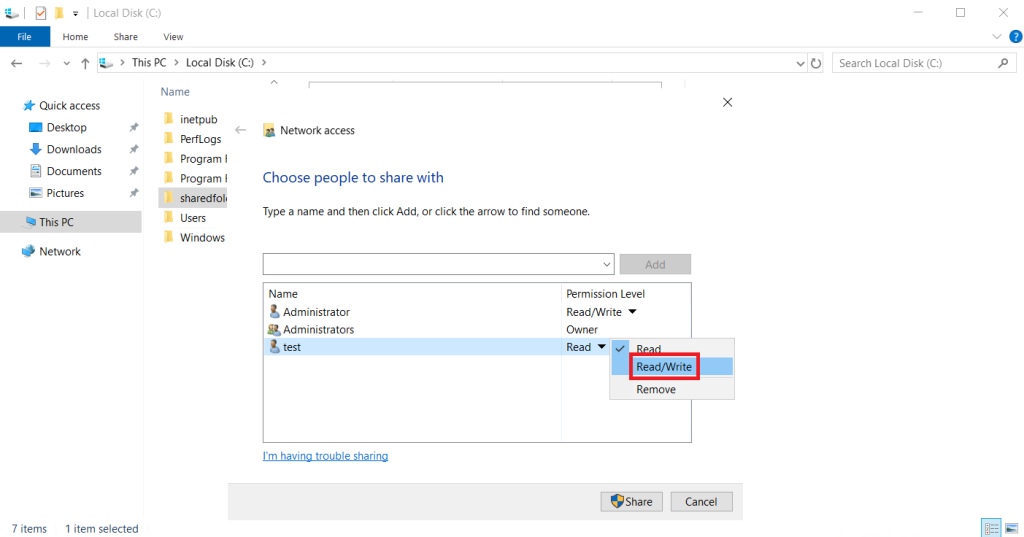The height and width of the screenshot is (537, 1024).
Task: Switch to details view layout icon
Action: 991,528
